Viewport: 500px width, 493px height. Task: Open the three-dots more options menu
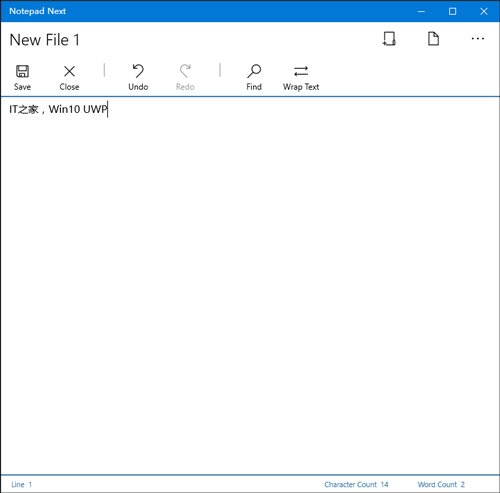coord(478,39)
